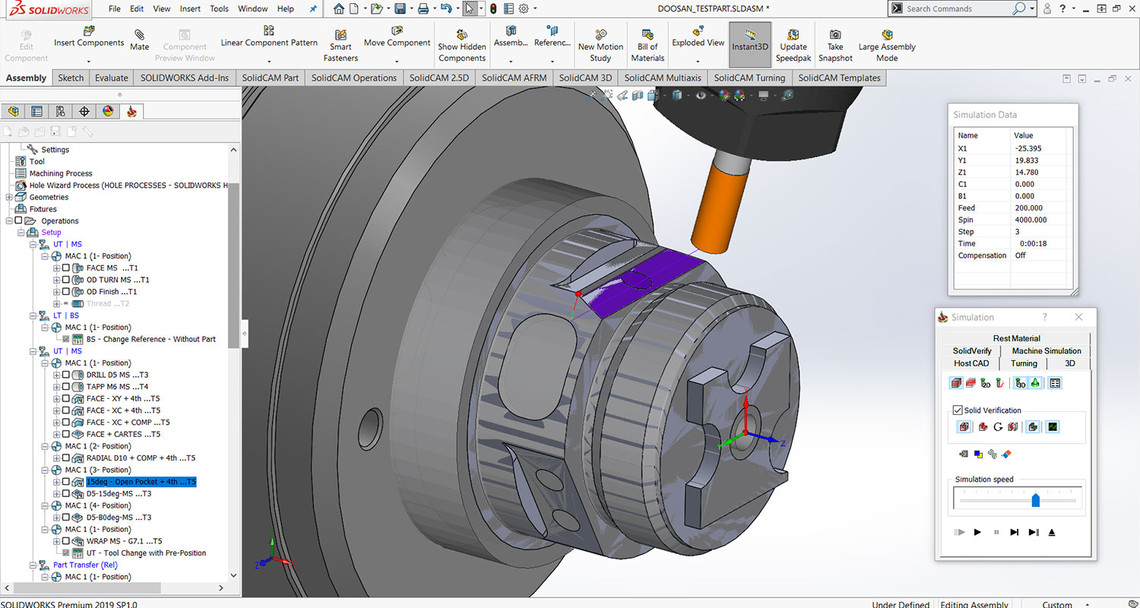Viewport: 1140px width, 608px height.
Task: Open the Tools menu
Action: [219, 9]
